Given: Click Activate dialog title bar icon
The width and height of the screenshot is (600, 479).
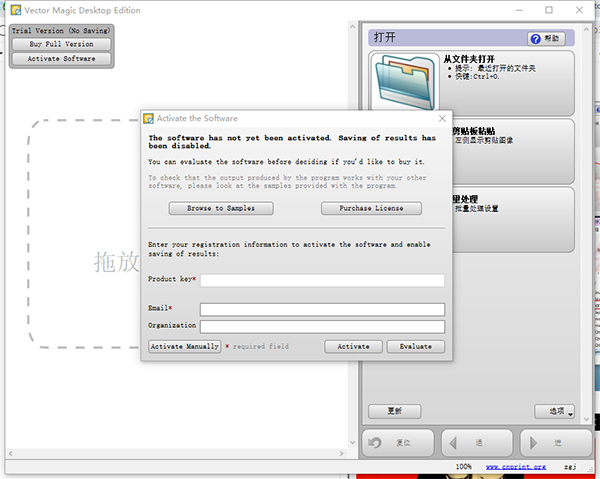Looking at the screenshot, I should tap(148, 119).
